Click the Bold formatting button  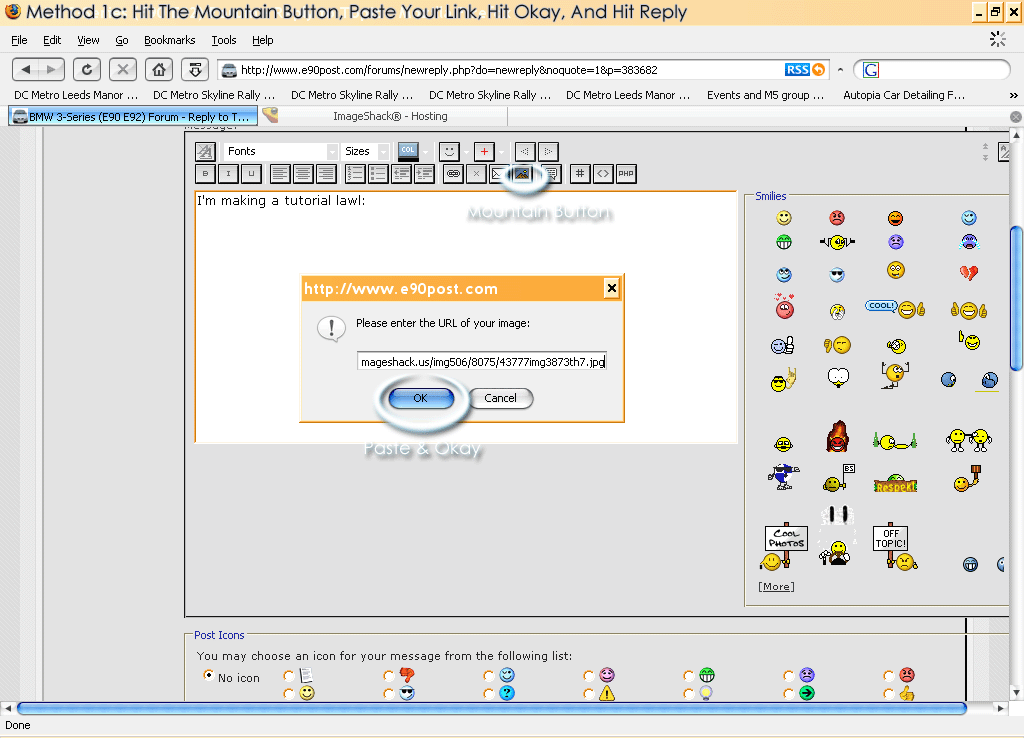[x=205, y=174]
